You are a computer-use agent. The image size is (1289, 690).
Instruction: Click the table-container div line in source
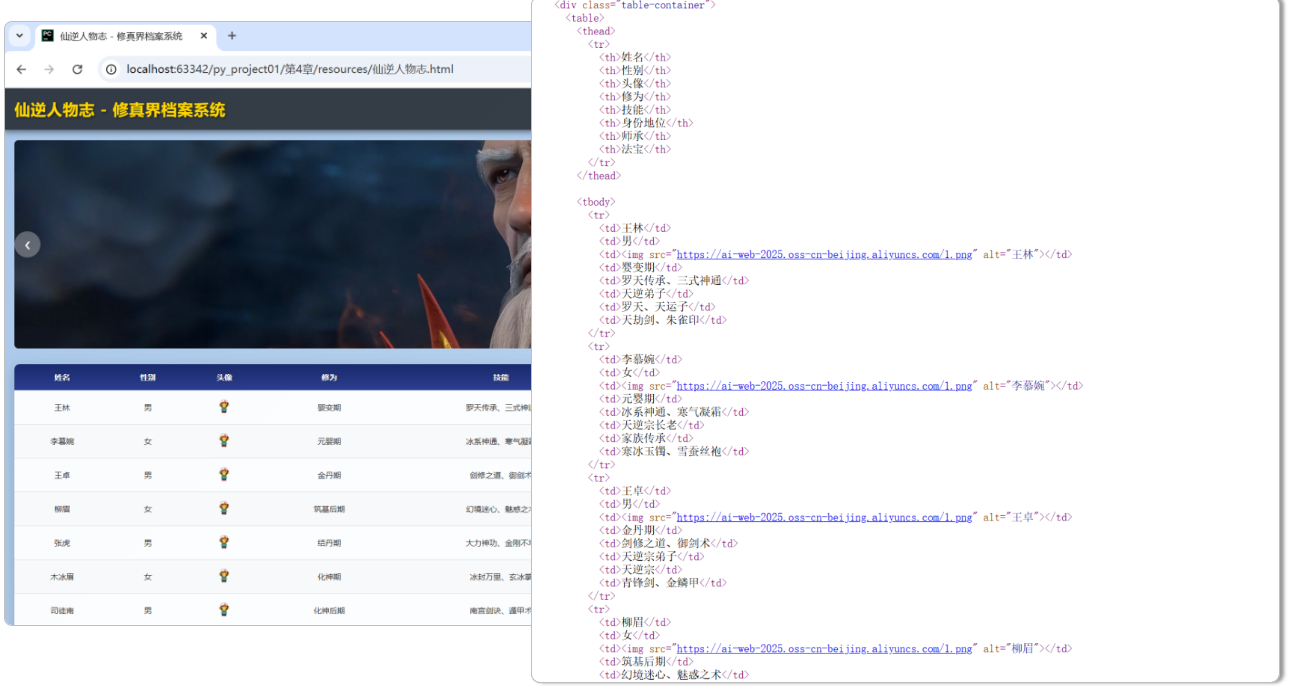click(x=635, y=5)
